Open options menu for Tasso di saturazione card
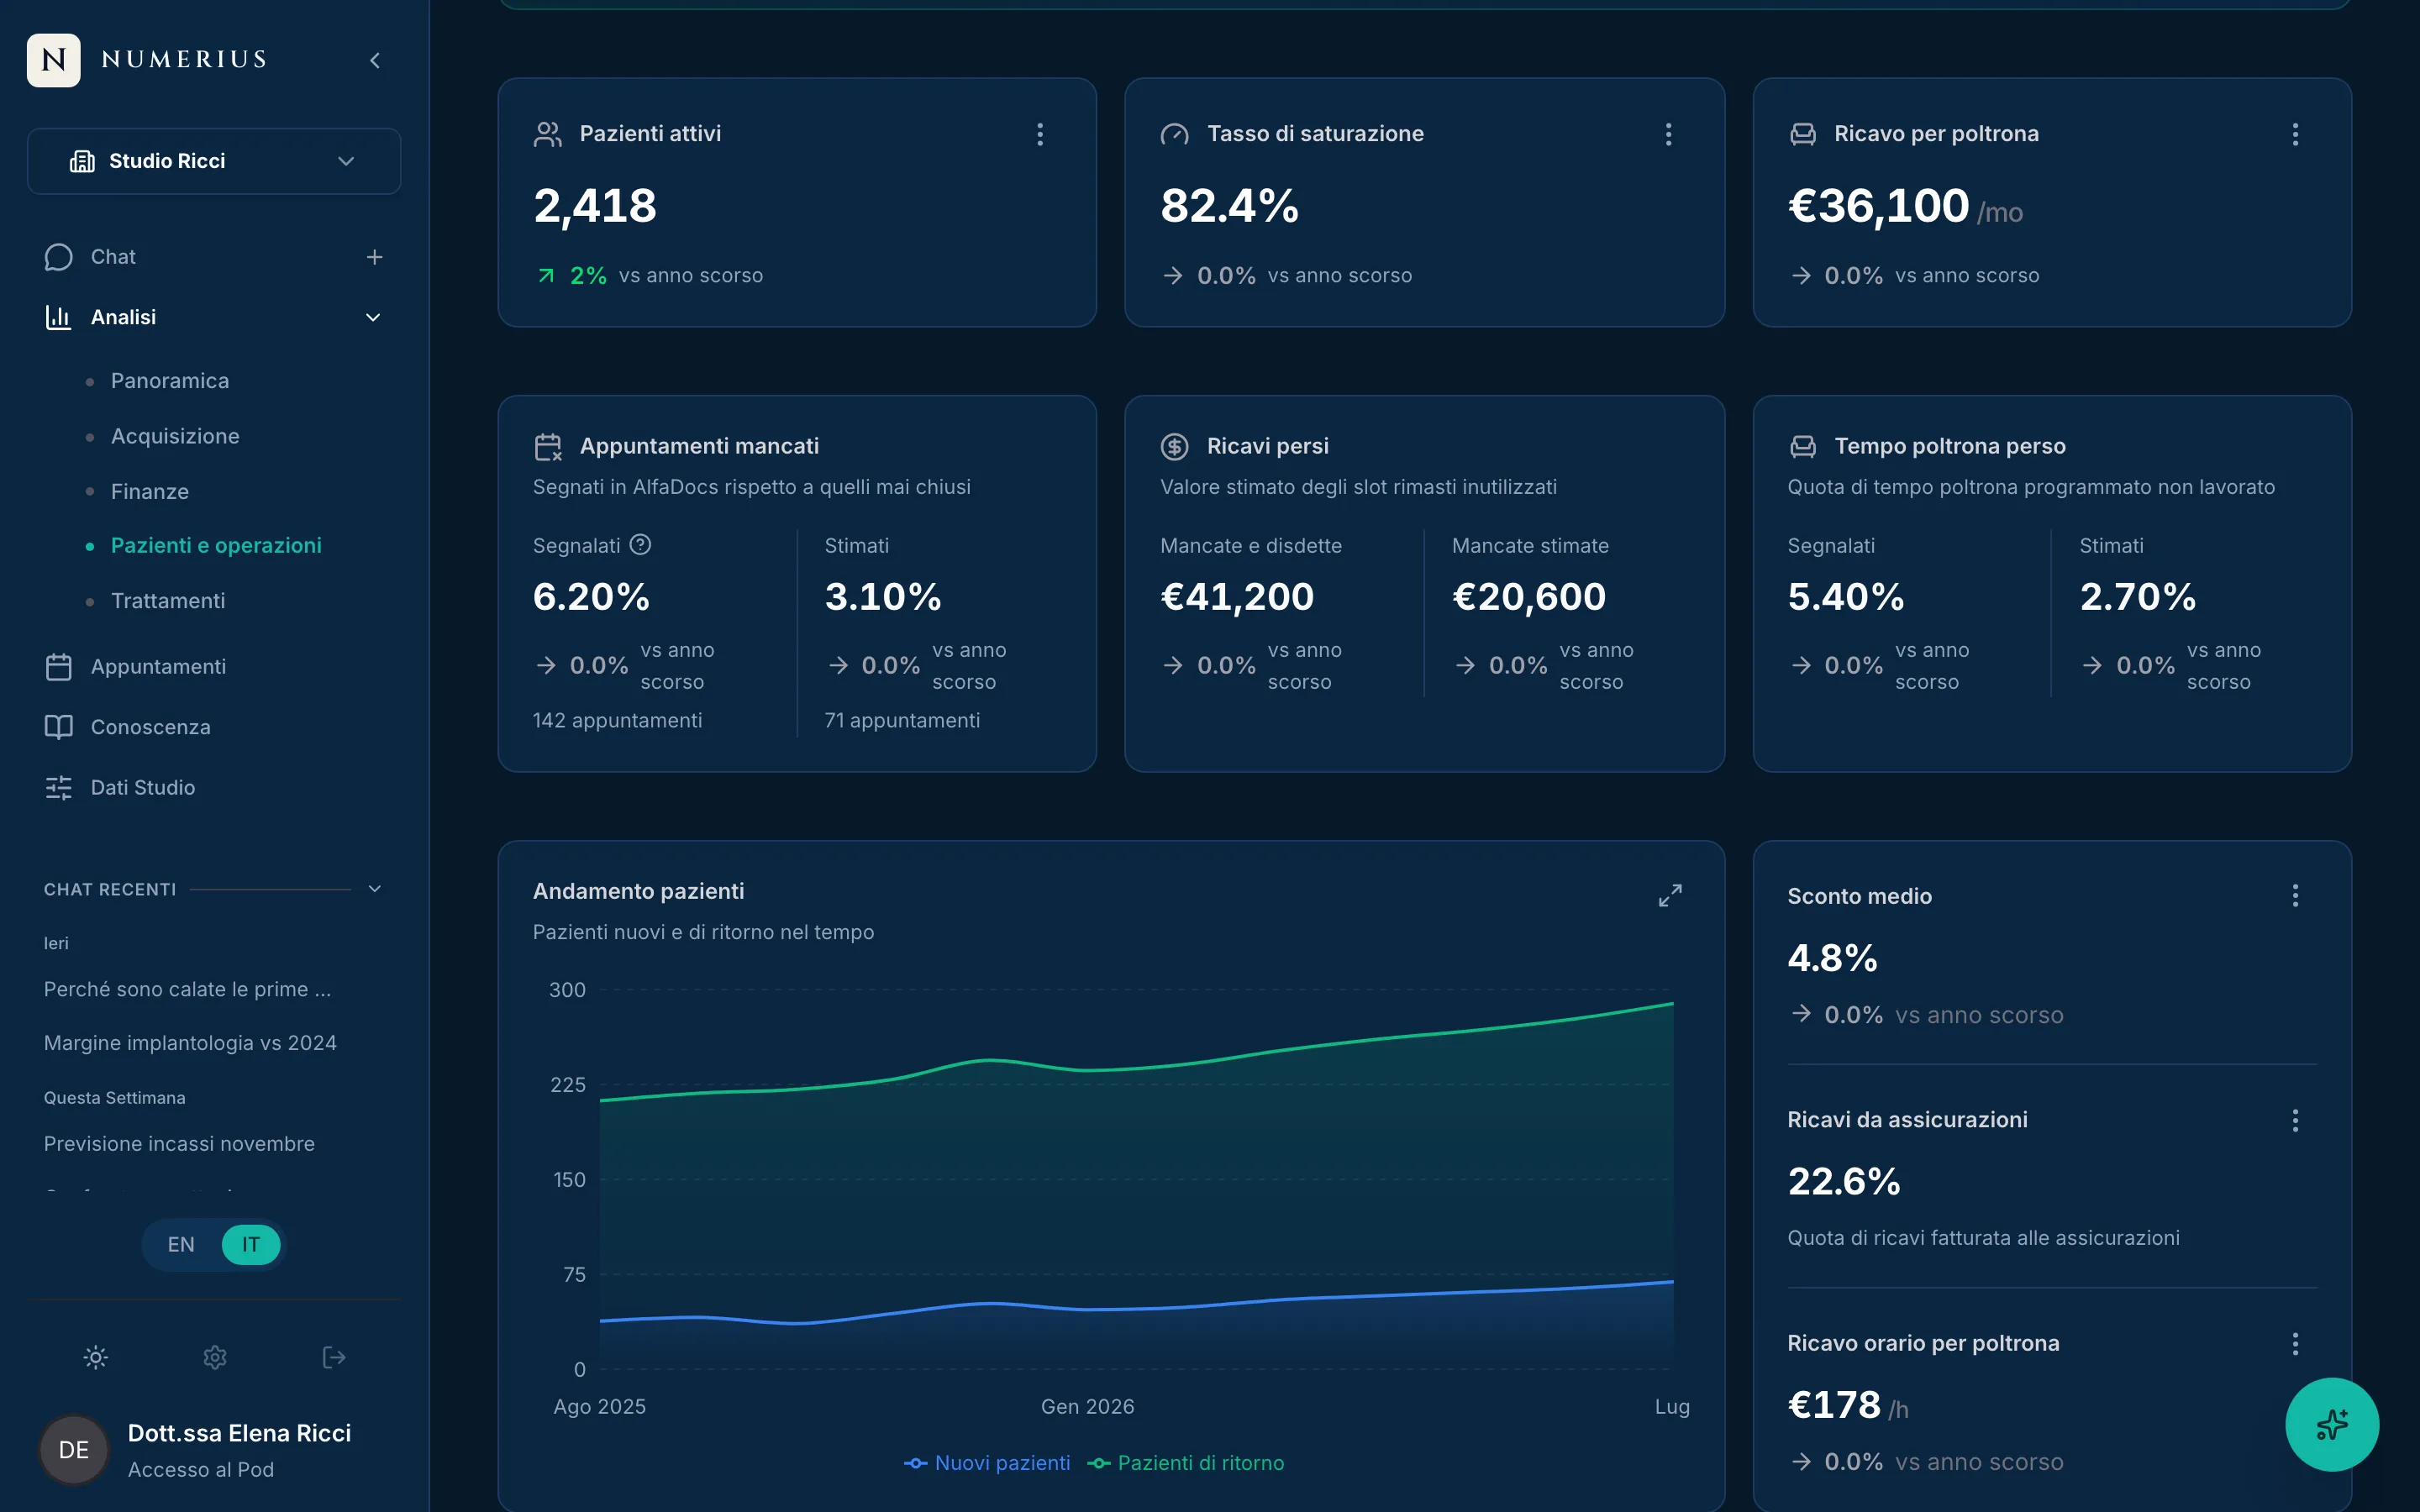This screenshot has width=2420, height=1512. pos(1668,134)
